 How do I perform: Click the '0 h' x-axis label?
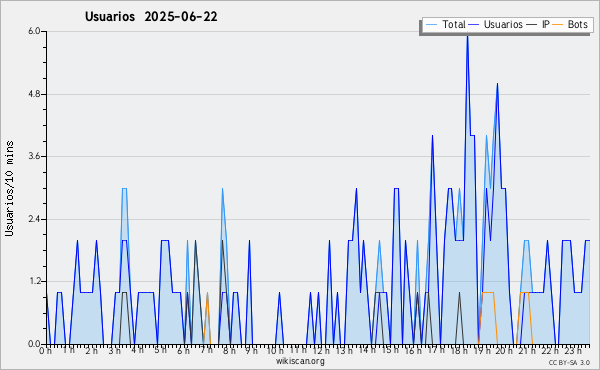point(46,351)
